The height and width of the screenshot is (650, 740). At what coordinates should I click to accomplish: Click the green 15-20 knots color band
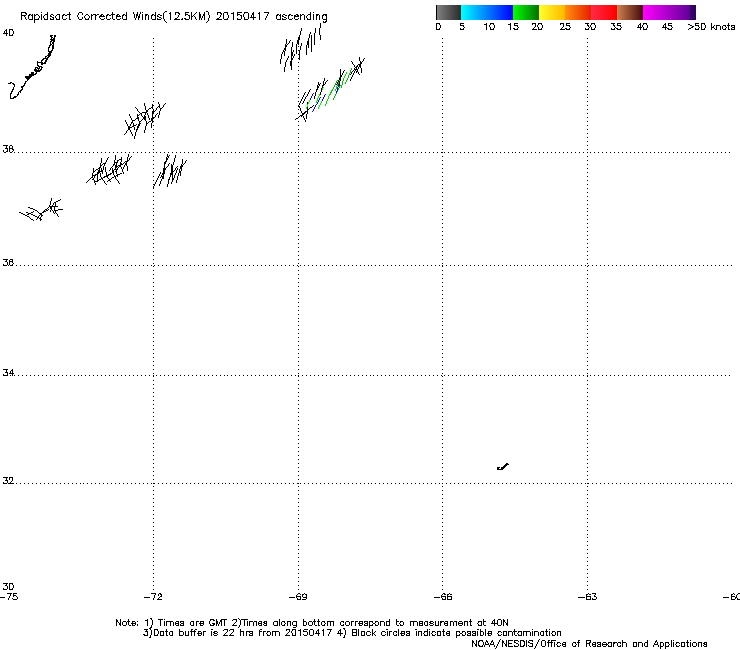point(526,12)
